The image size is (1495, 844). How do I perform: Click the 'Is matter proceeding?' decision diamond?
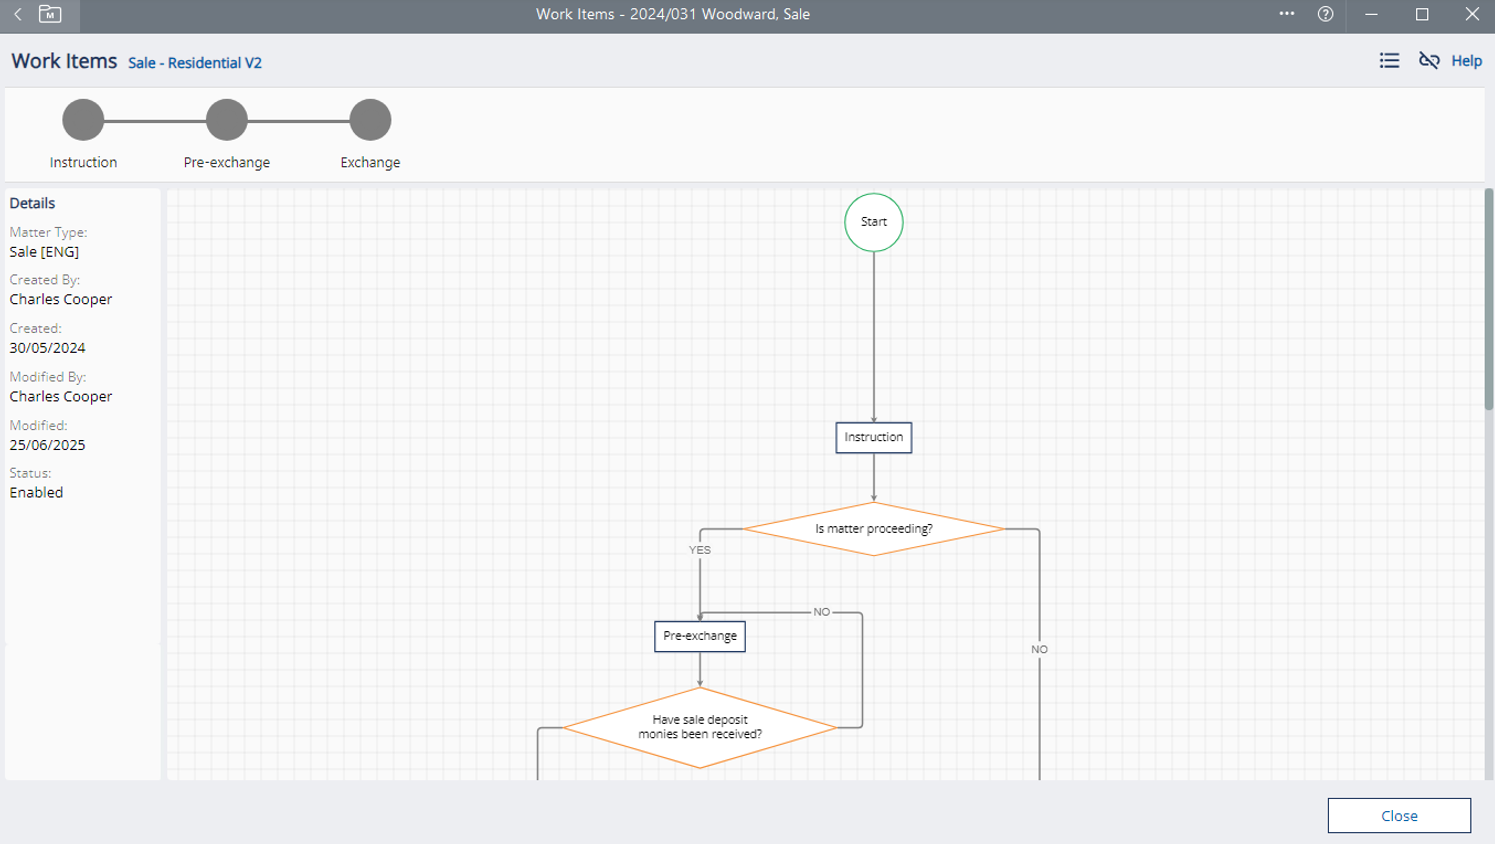[873, 529]
